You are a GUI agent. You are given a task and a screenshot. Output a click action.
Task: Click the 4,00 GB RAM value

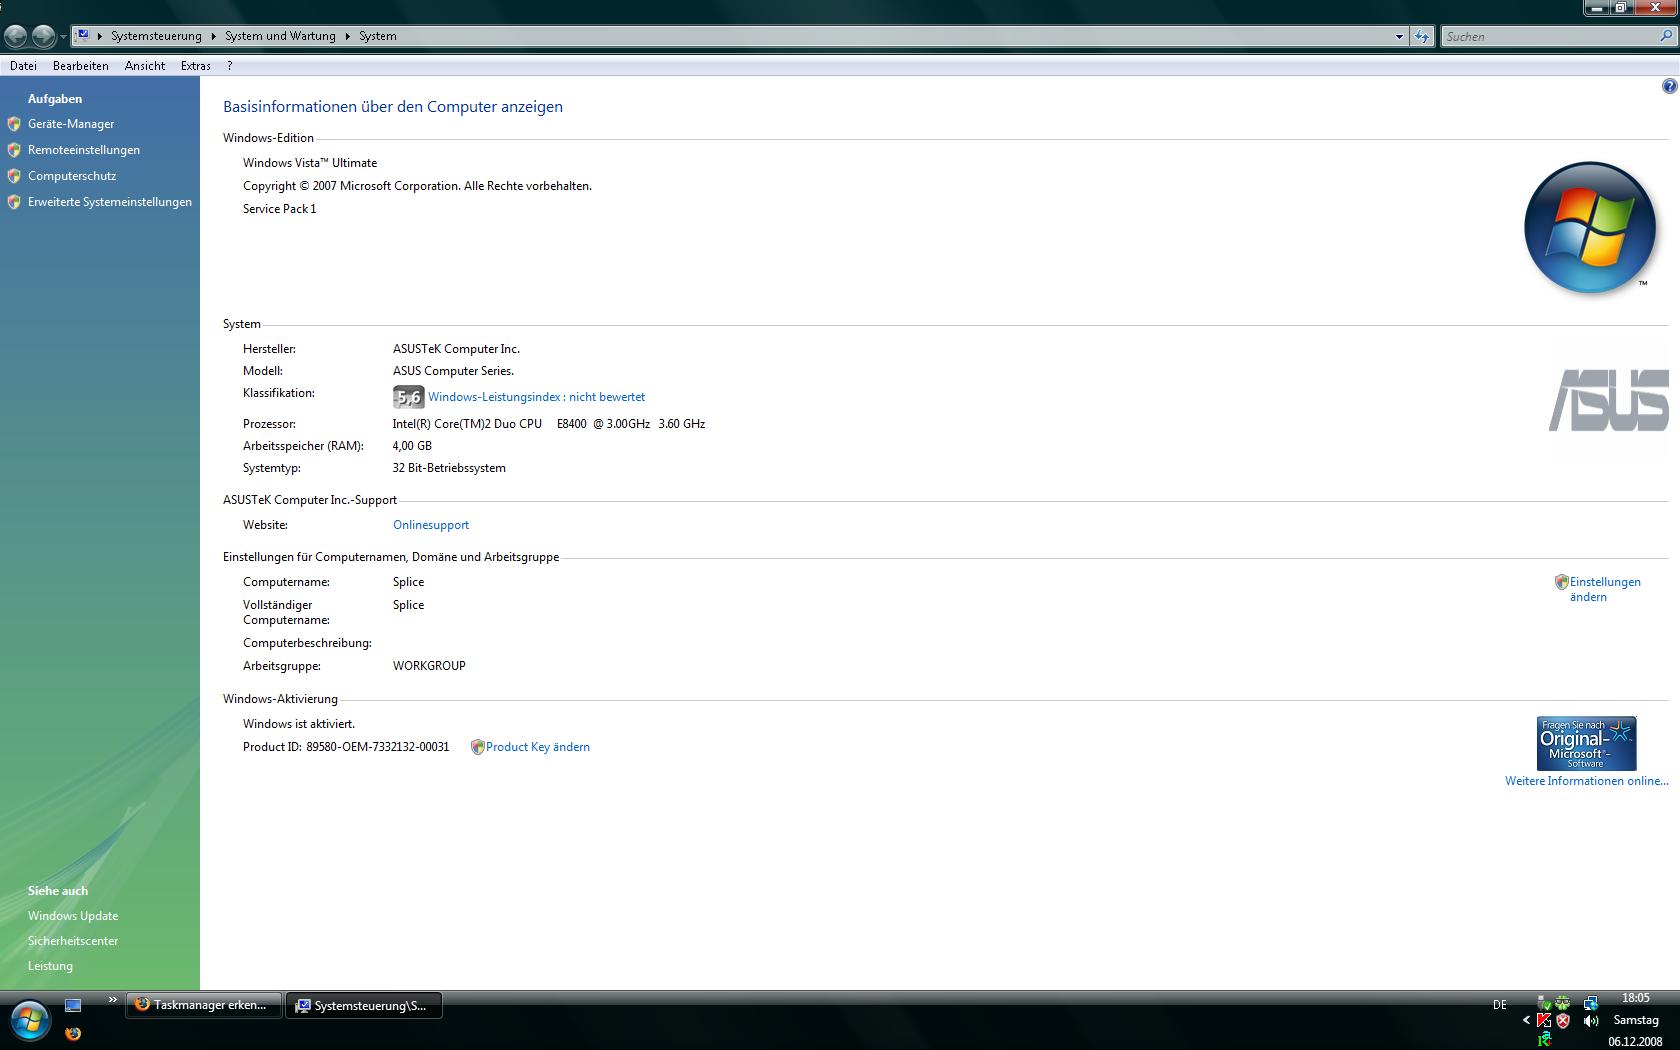(412, 446)
